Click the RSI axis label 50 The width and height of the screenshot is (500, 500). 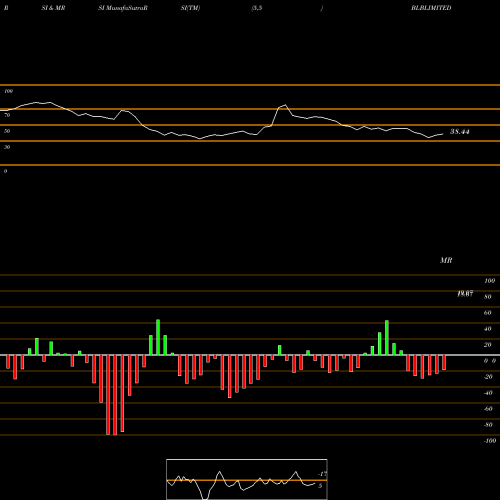7,131
